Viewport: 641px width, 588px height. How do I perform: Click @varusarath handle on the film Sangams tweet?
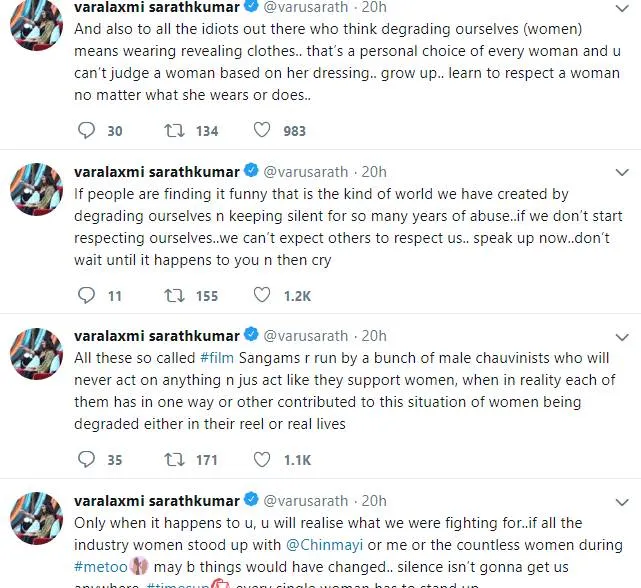308,336
